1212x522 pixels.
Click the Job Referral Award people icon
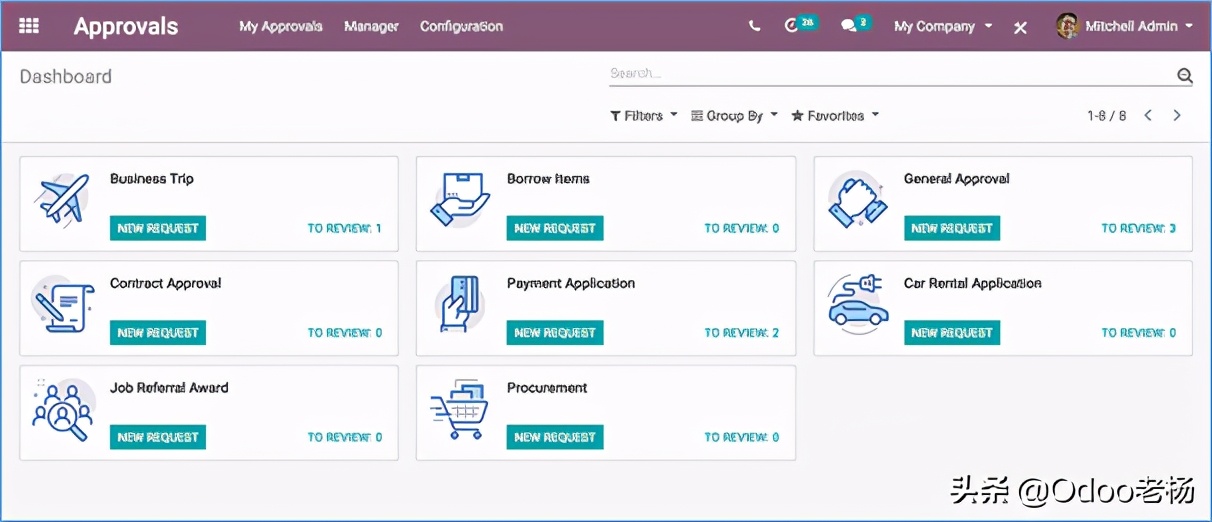coord(62,409)
